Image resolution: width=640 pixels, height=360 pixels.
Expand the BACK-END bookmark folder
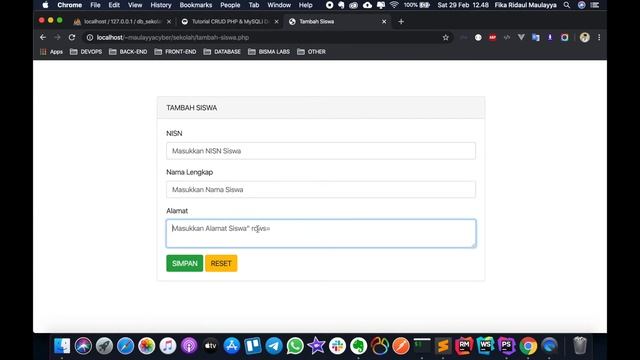click(128, 52)
